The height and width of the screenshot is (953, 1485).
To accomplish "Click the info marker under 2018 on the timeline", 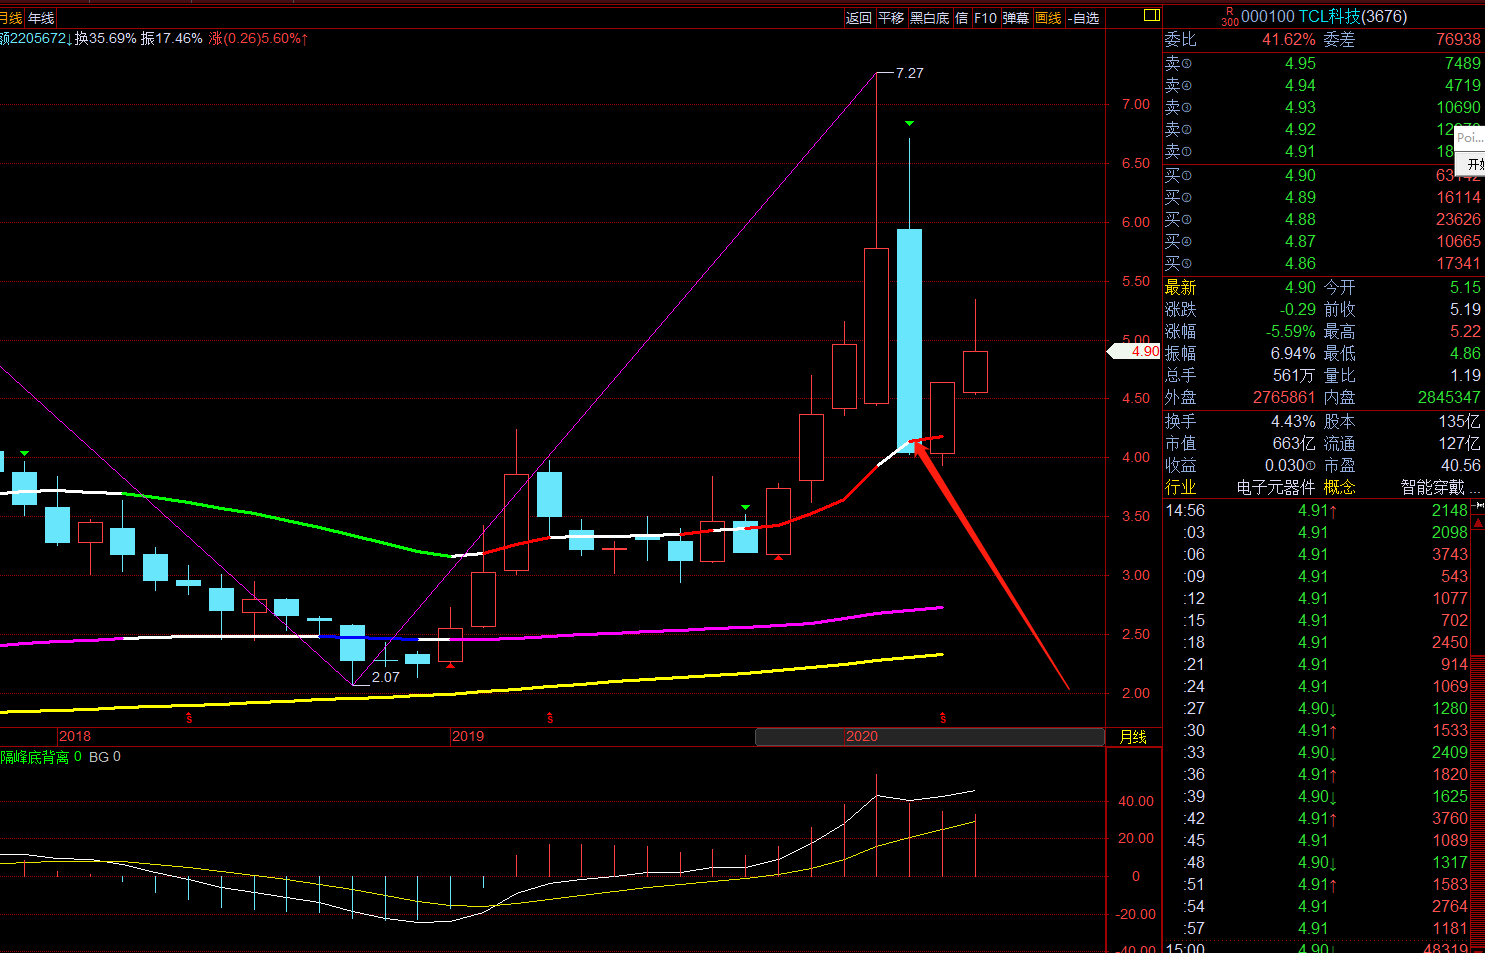I will point(189,717).
